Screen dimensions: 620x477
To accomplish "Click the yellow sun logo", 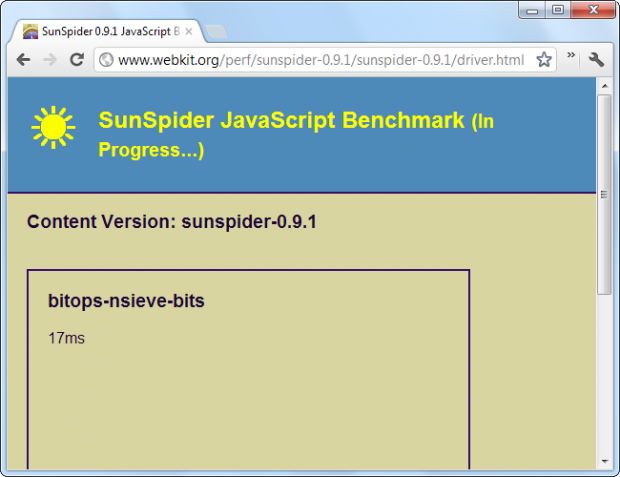I will [53, 127].
